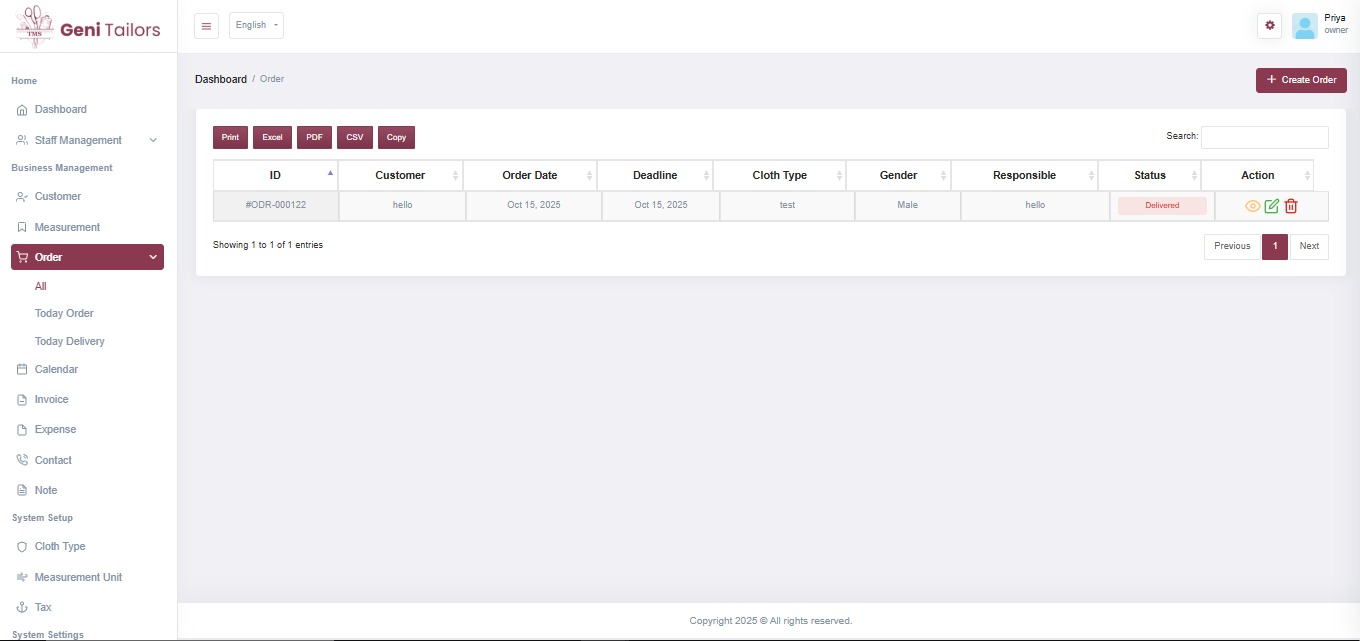This screenshot has height=641, width=1360.
Task: Click the eye icon to view order
Action: [x=1252, y=206]
